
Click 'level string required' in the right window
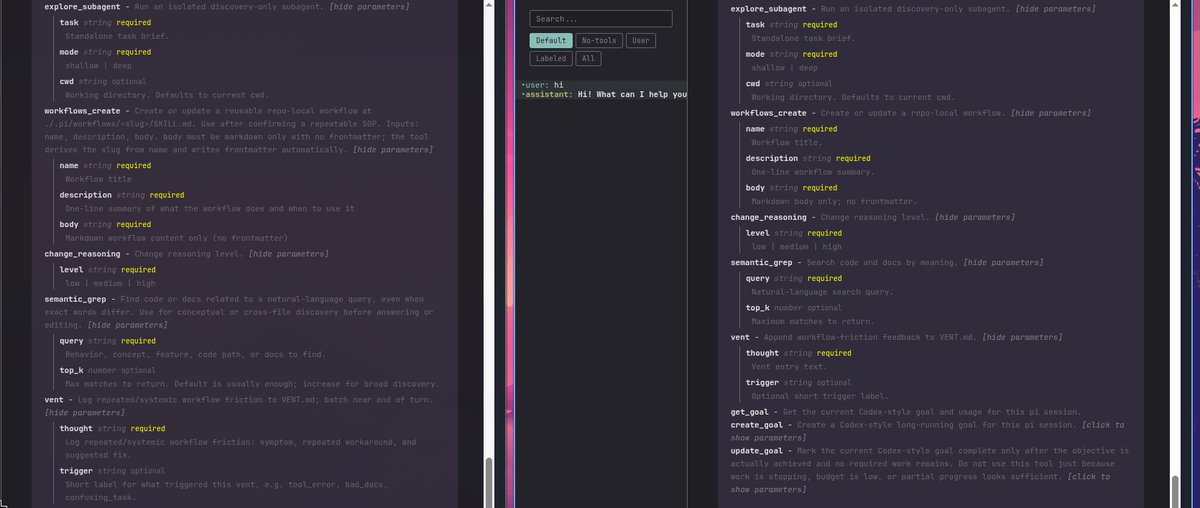coord(794,232)
